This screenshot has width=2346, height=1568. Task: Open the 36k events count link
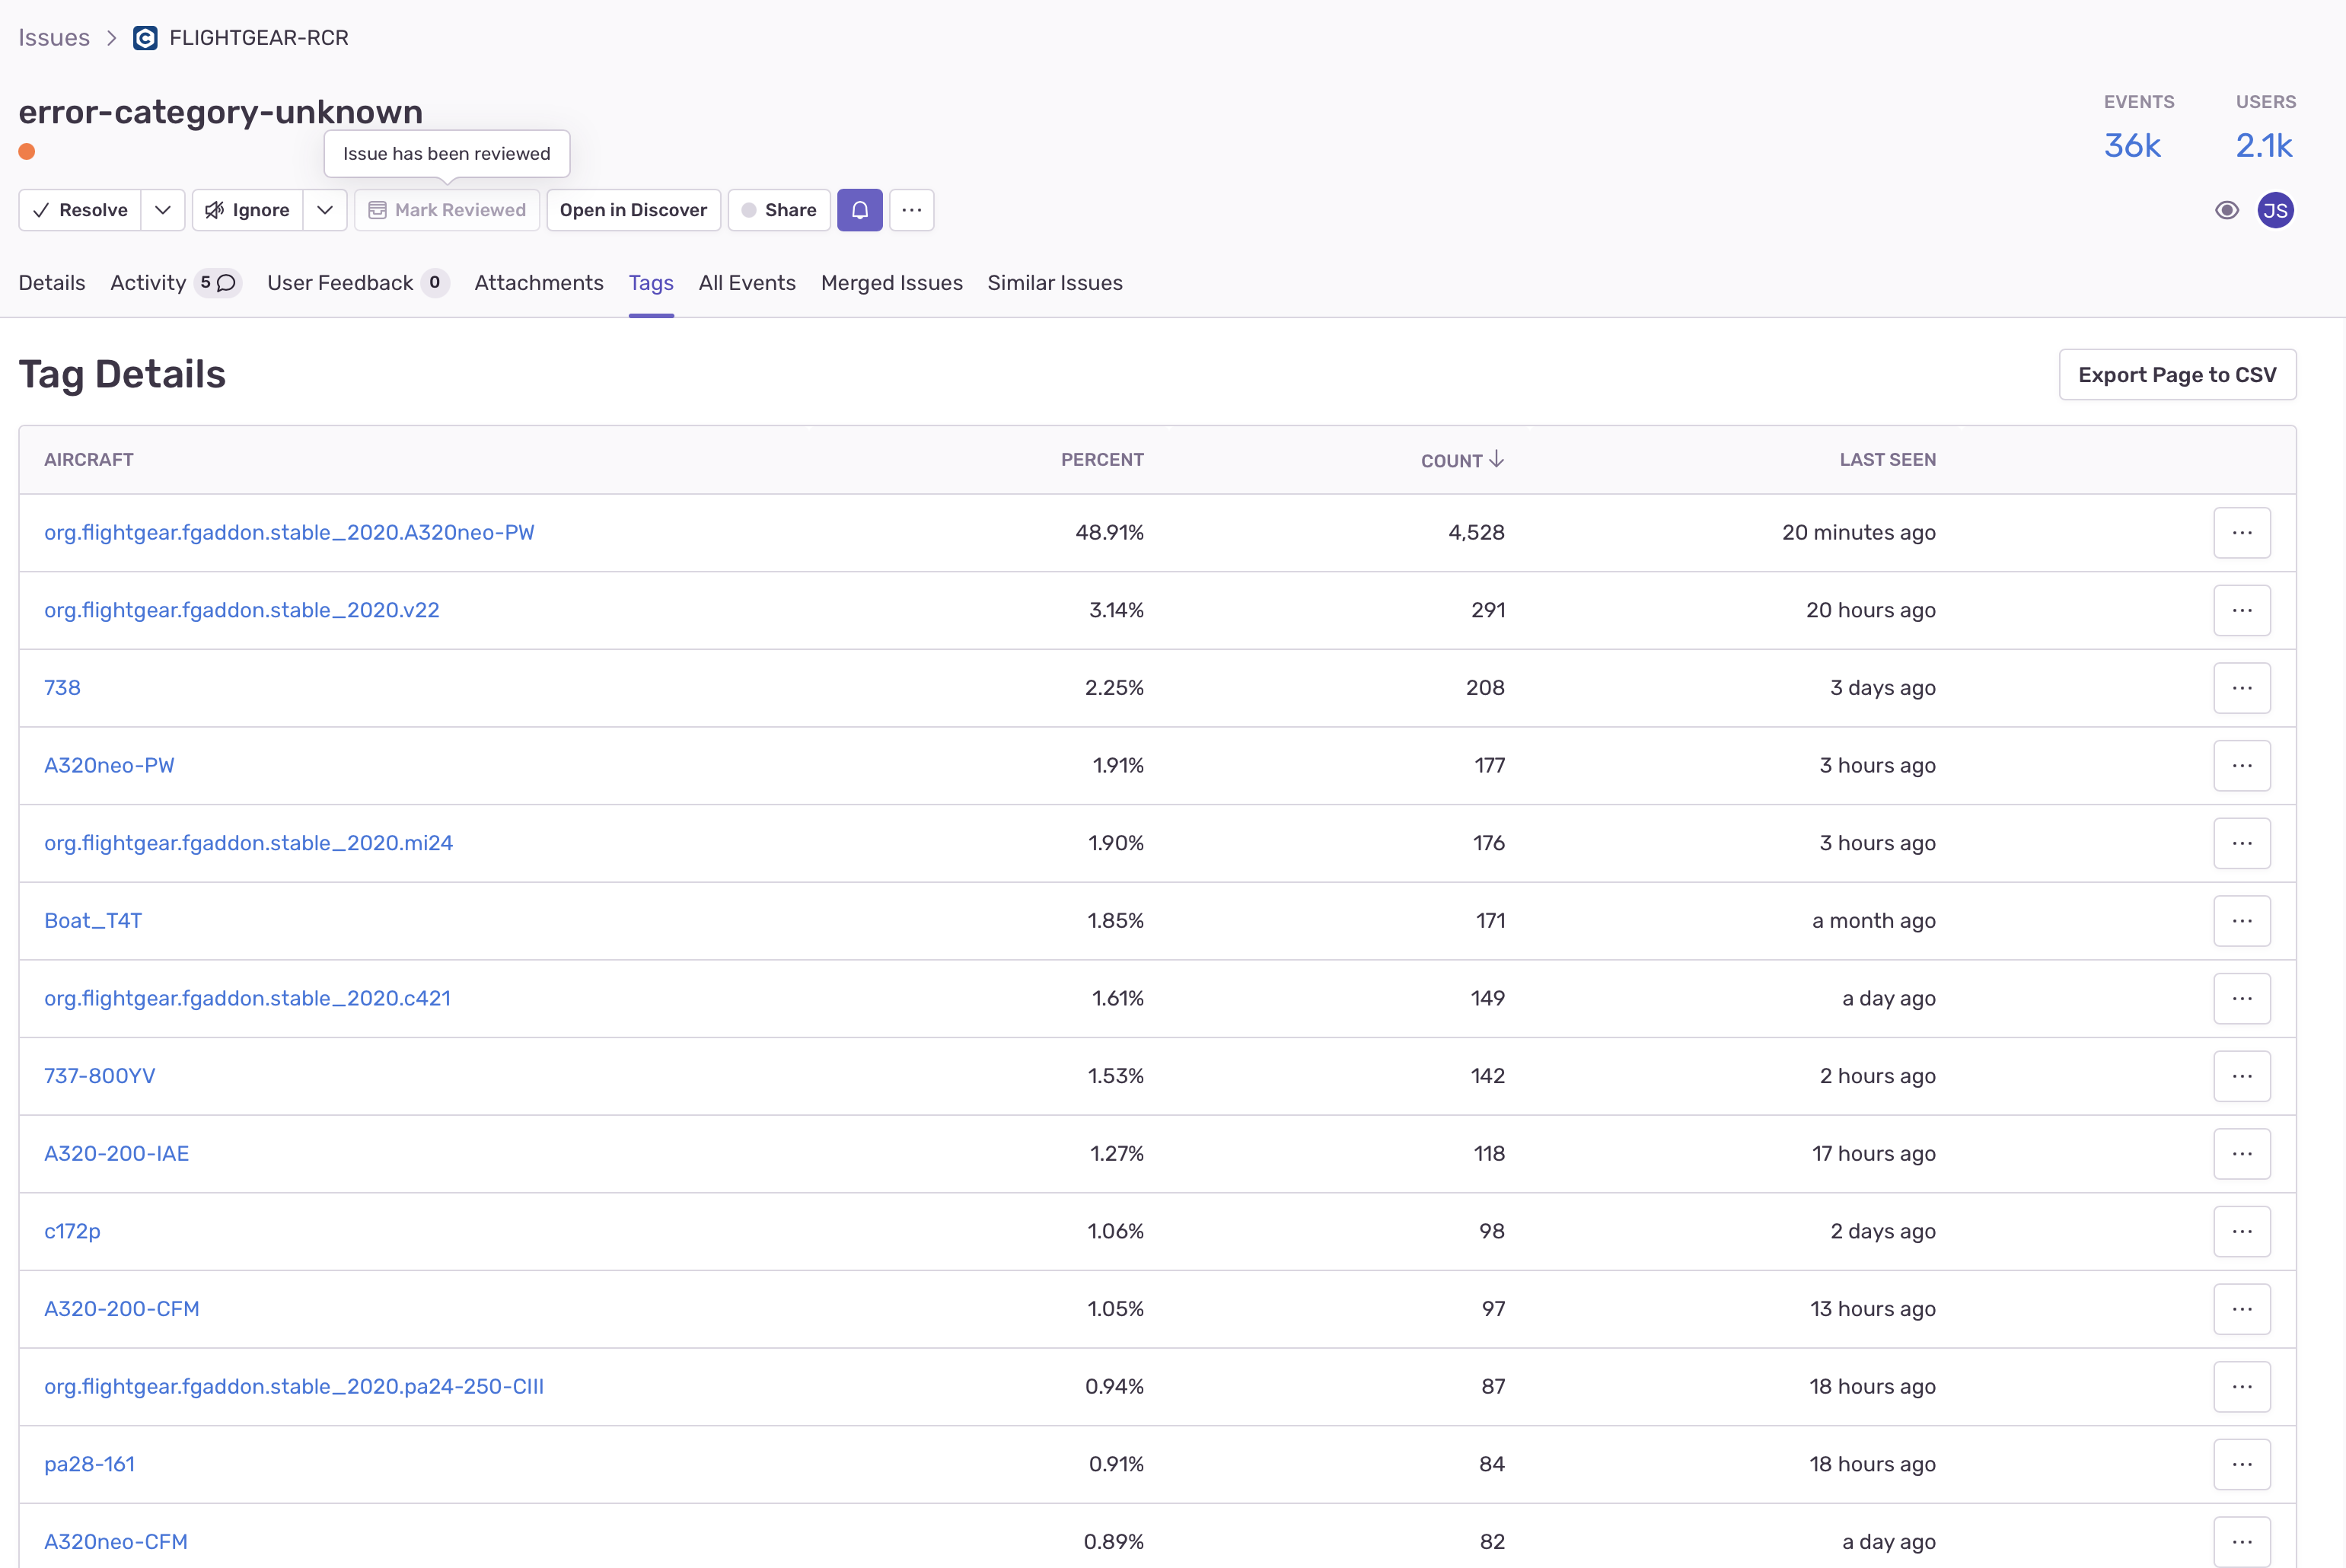pyautogui.click(x=2132, y=146)
